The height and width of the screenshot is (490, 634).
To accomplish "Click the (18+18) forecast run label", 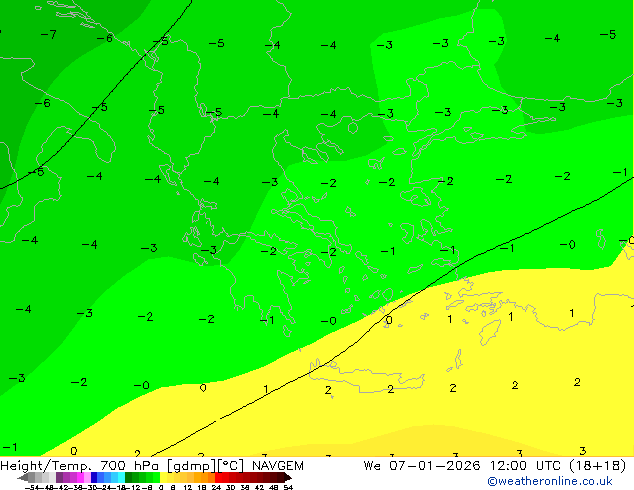I will click(x=598, y=466).
